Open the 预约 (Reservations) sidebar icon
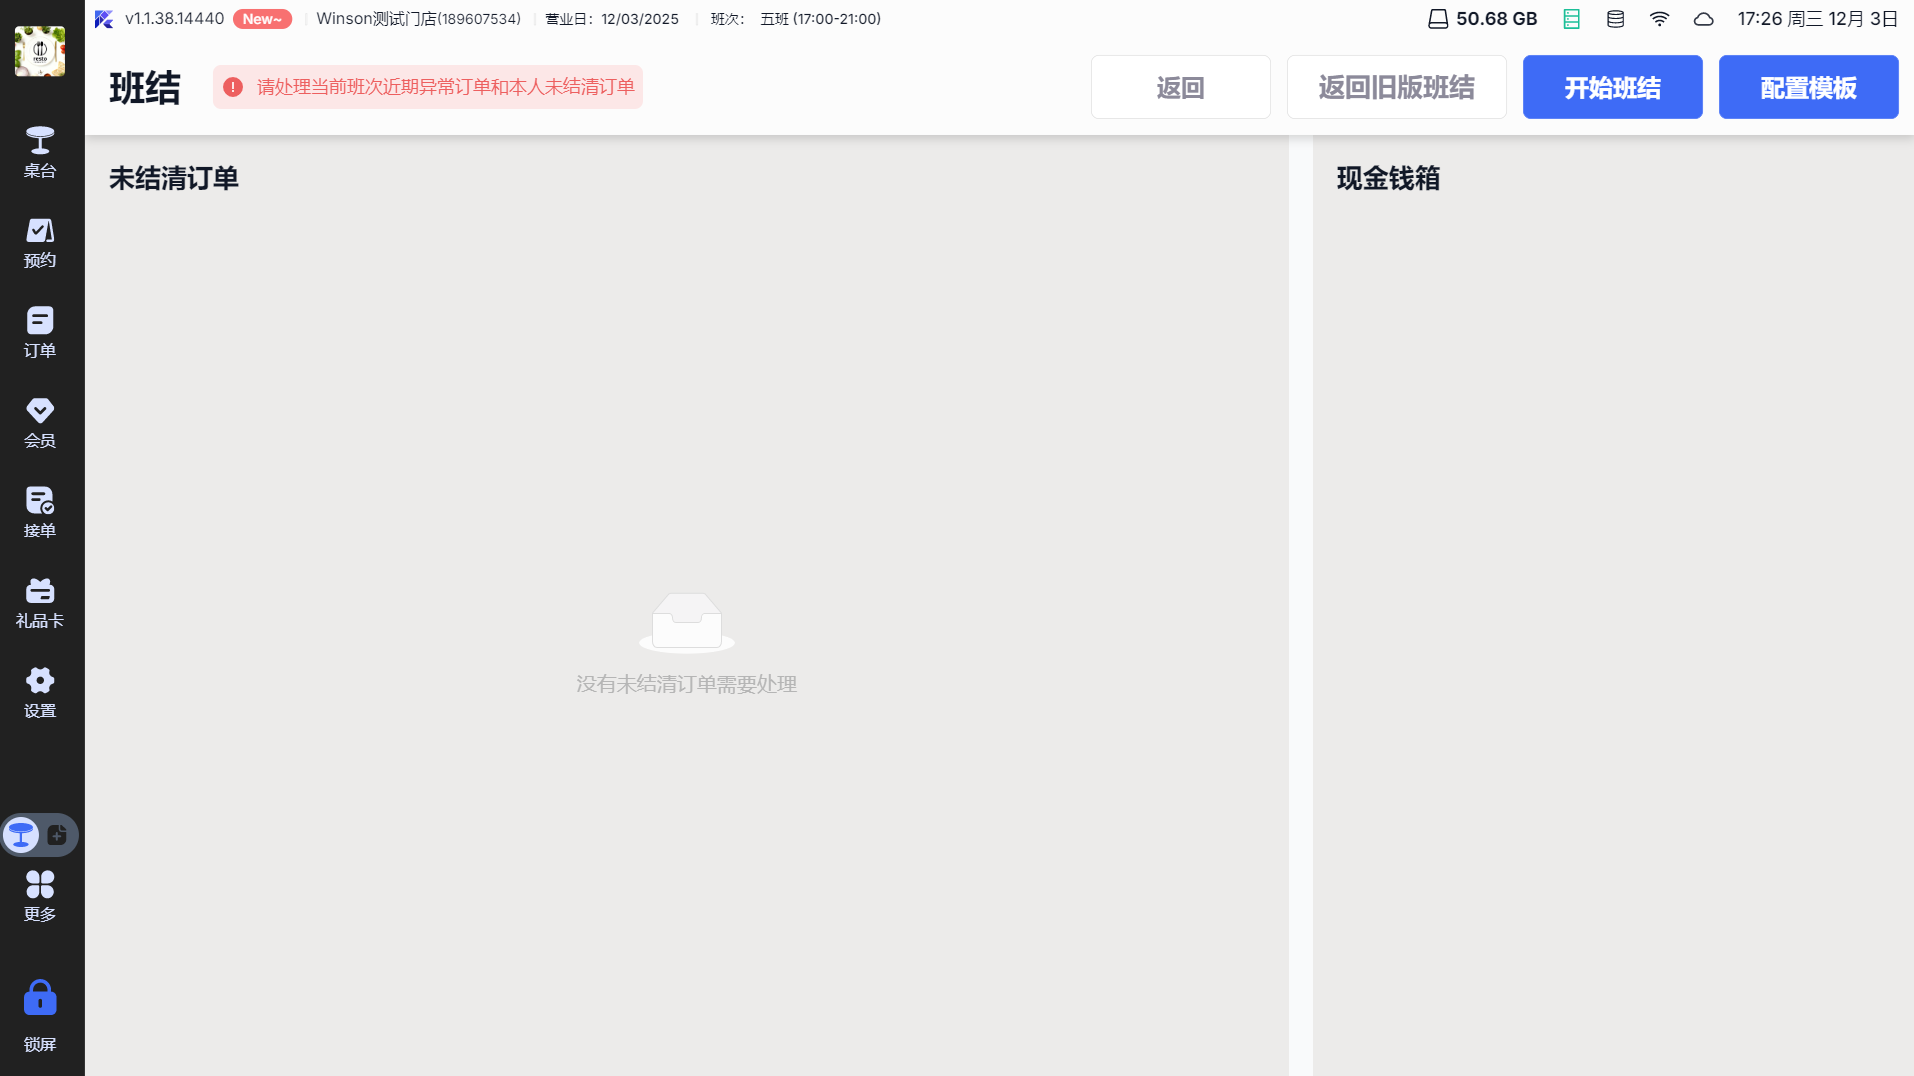1914x1076 pixels. pyautogui.click(x=40, y=243)
